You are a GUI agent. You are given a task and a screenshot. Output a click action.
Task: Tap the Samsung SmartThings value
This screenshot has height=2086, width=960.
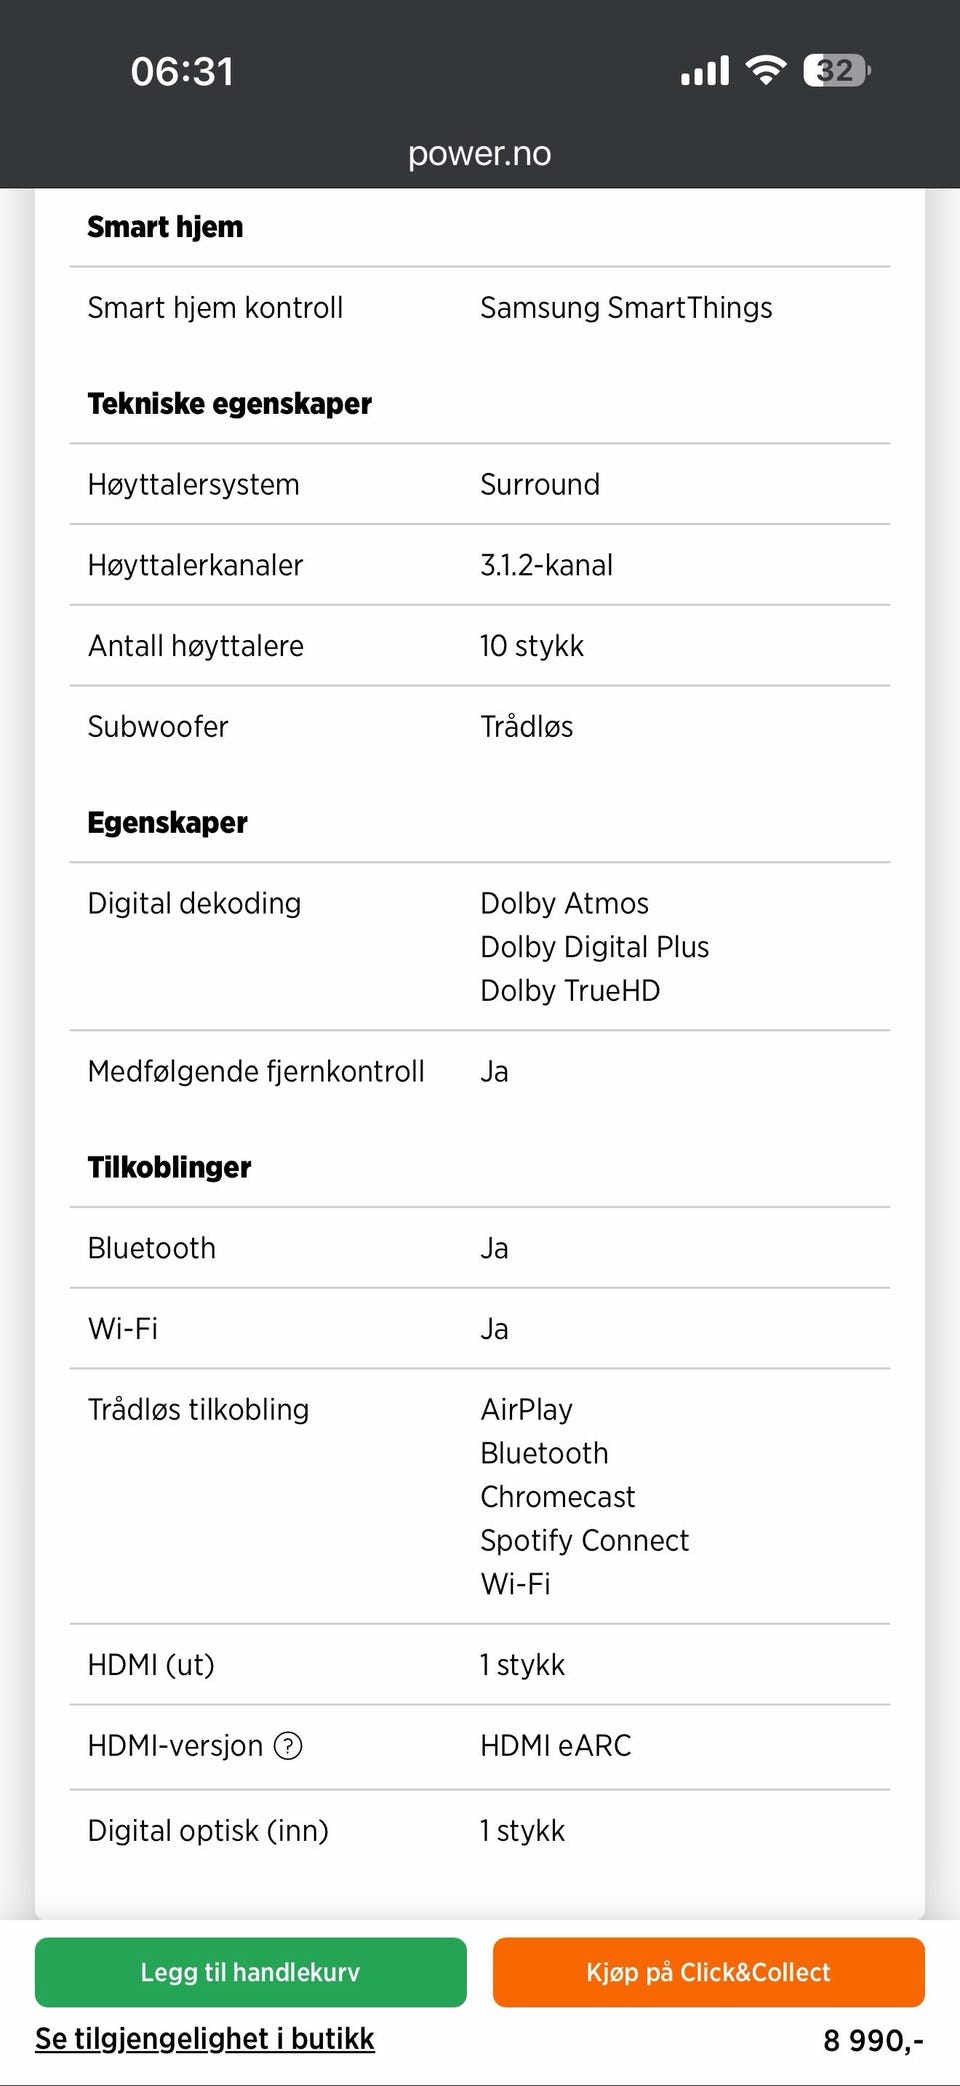click(626, 308)
